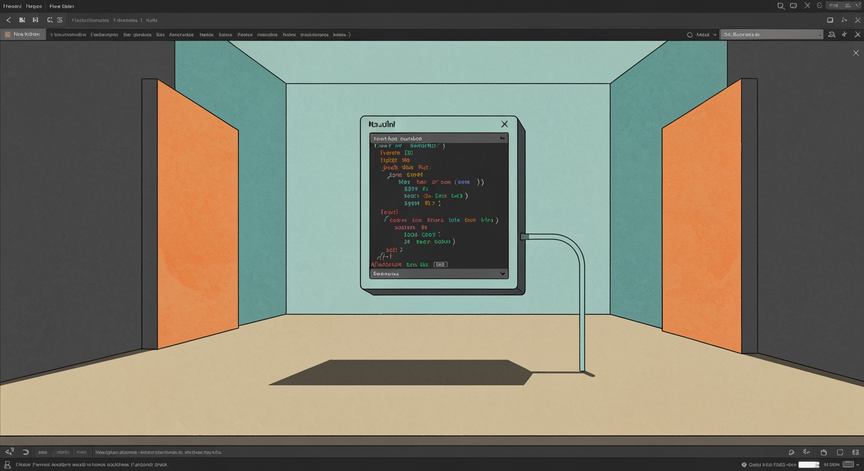Open the dropdown in the code dialog header bar

pos(503,138)
